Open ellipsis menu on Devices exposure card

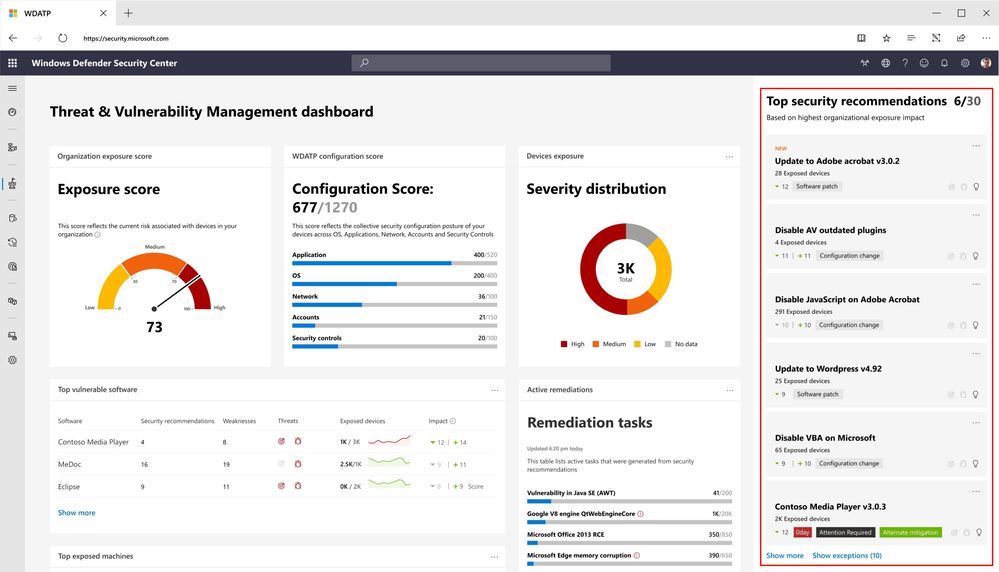point(729,157)
